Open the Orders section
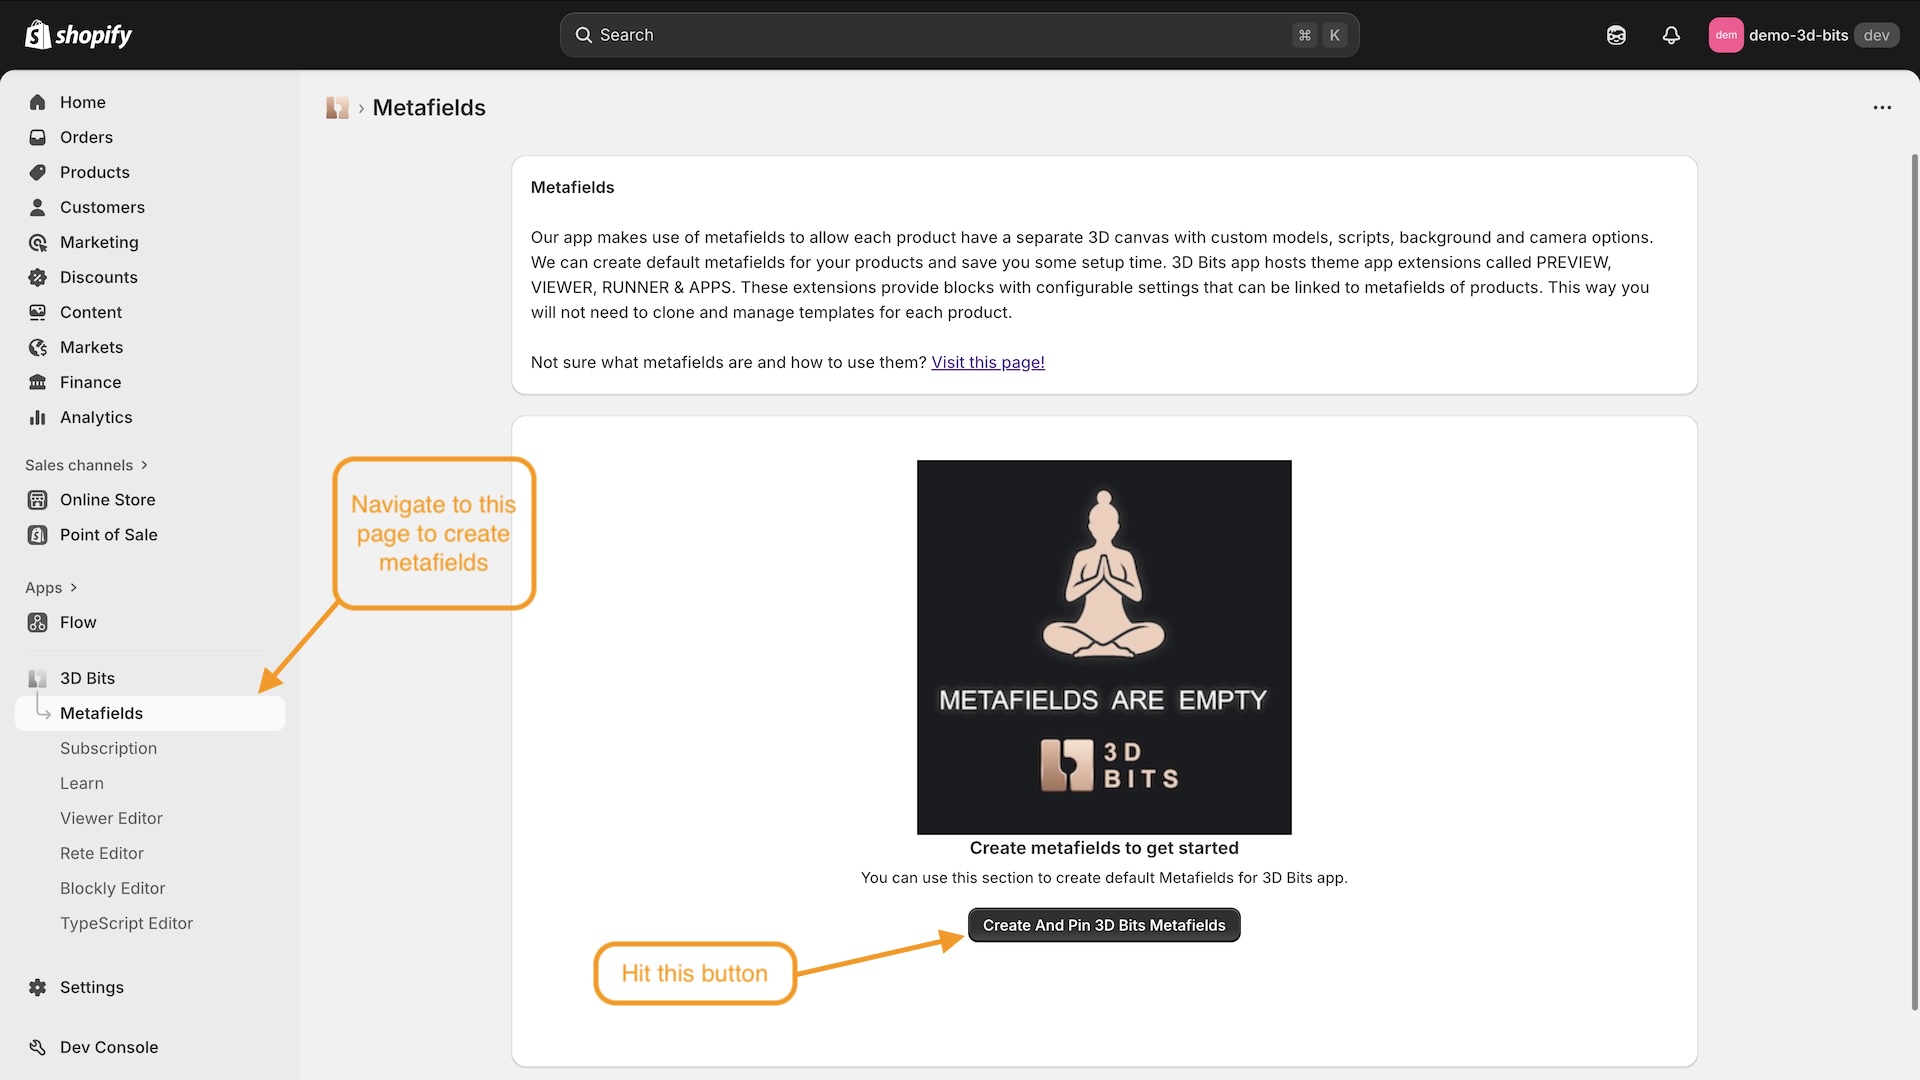The image size is (1920, 1080). coord(86,137)
